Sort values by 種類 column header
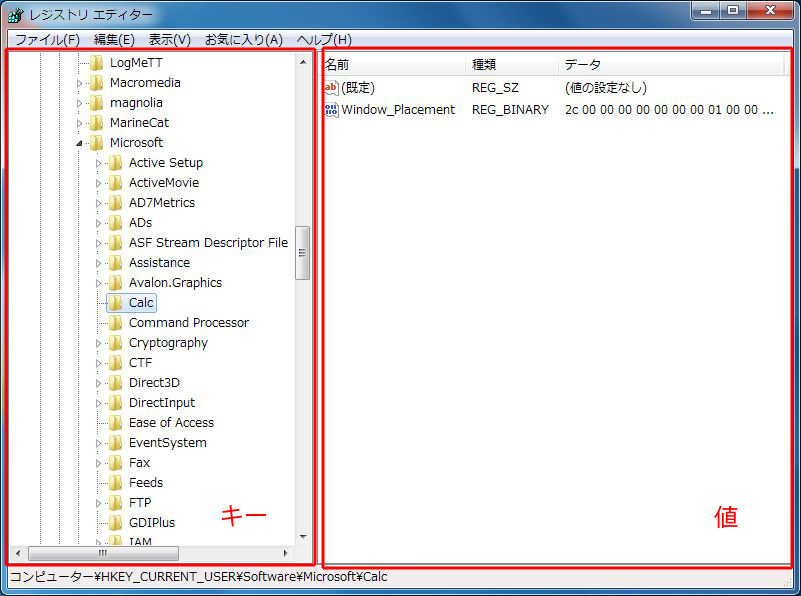The height and width of the screenshot is (596, 801). (x=512, y=64)
